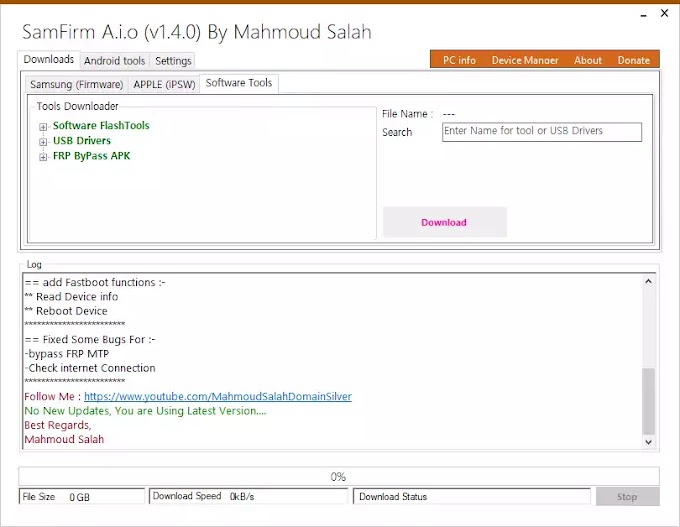Focus the tool search input field
The height and width of the screenshot is (527, 680).
[x=542, y=131]
